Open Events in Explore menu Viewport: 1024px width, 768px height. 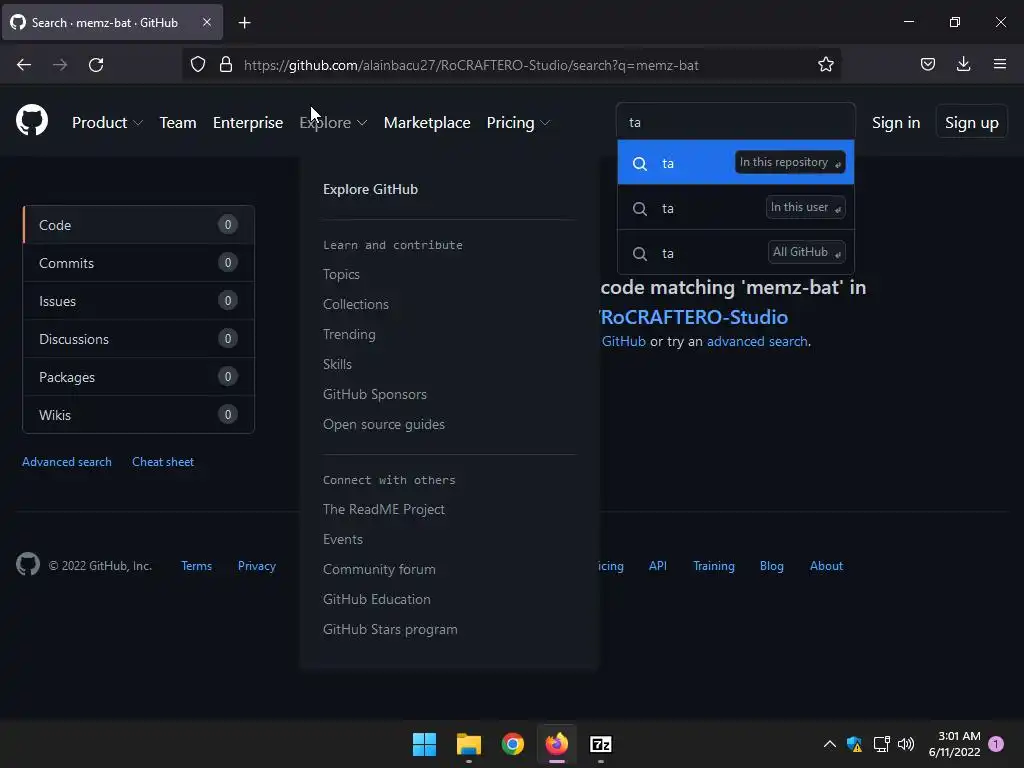click(x=342, y=539)
